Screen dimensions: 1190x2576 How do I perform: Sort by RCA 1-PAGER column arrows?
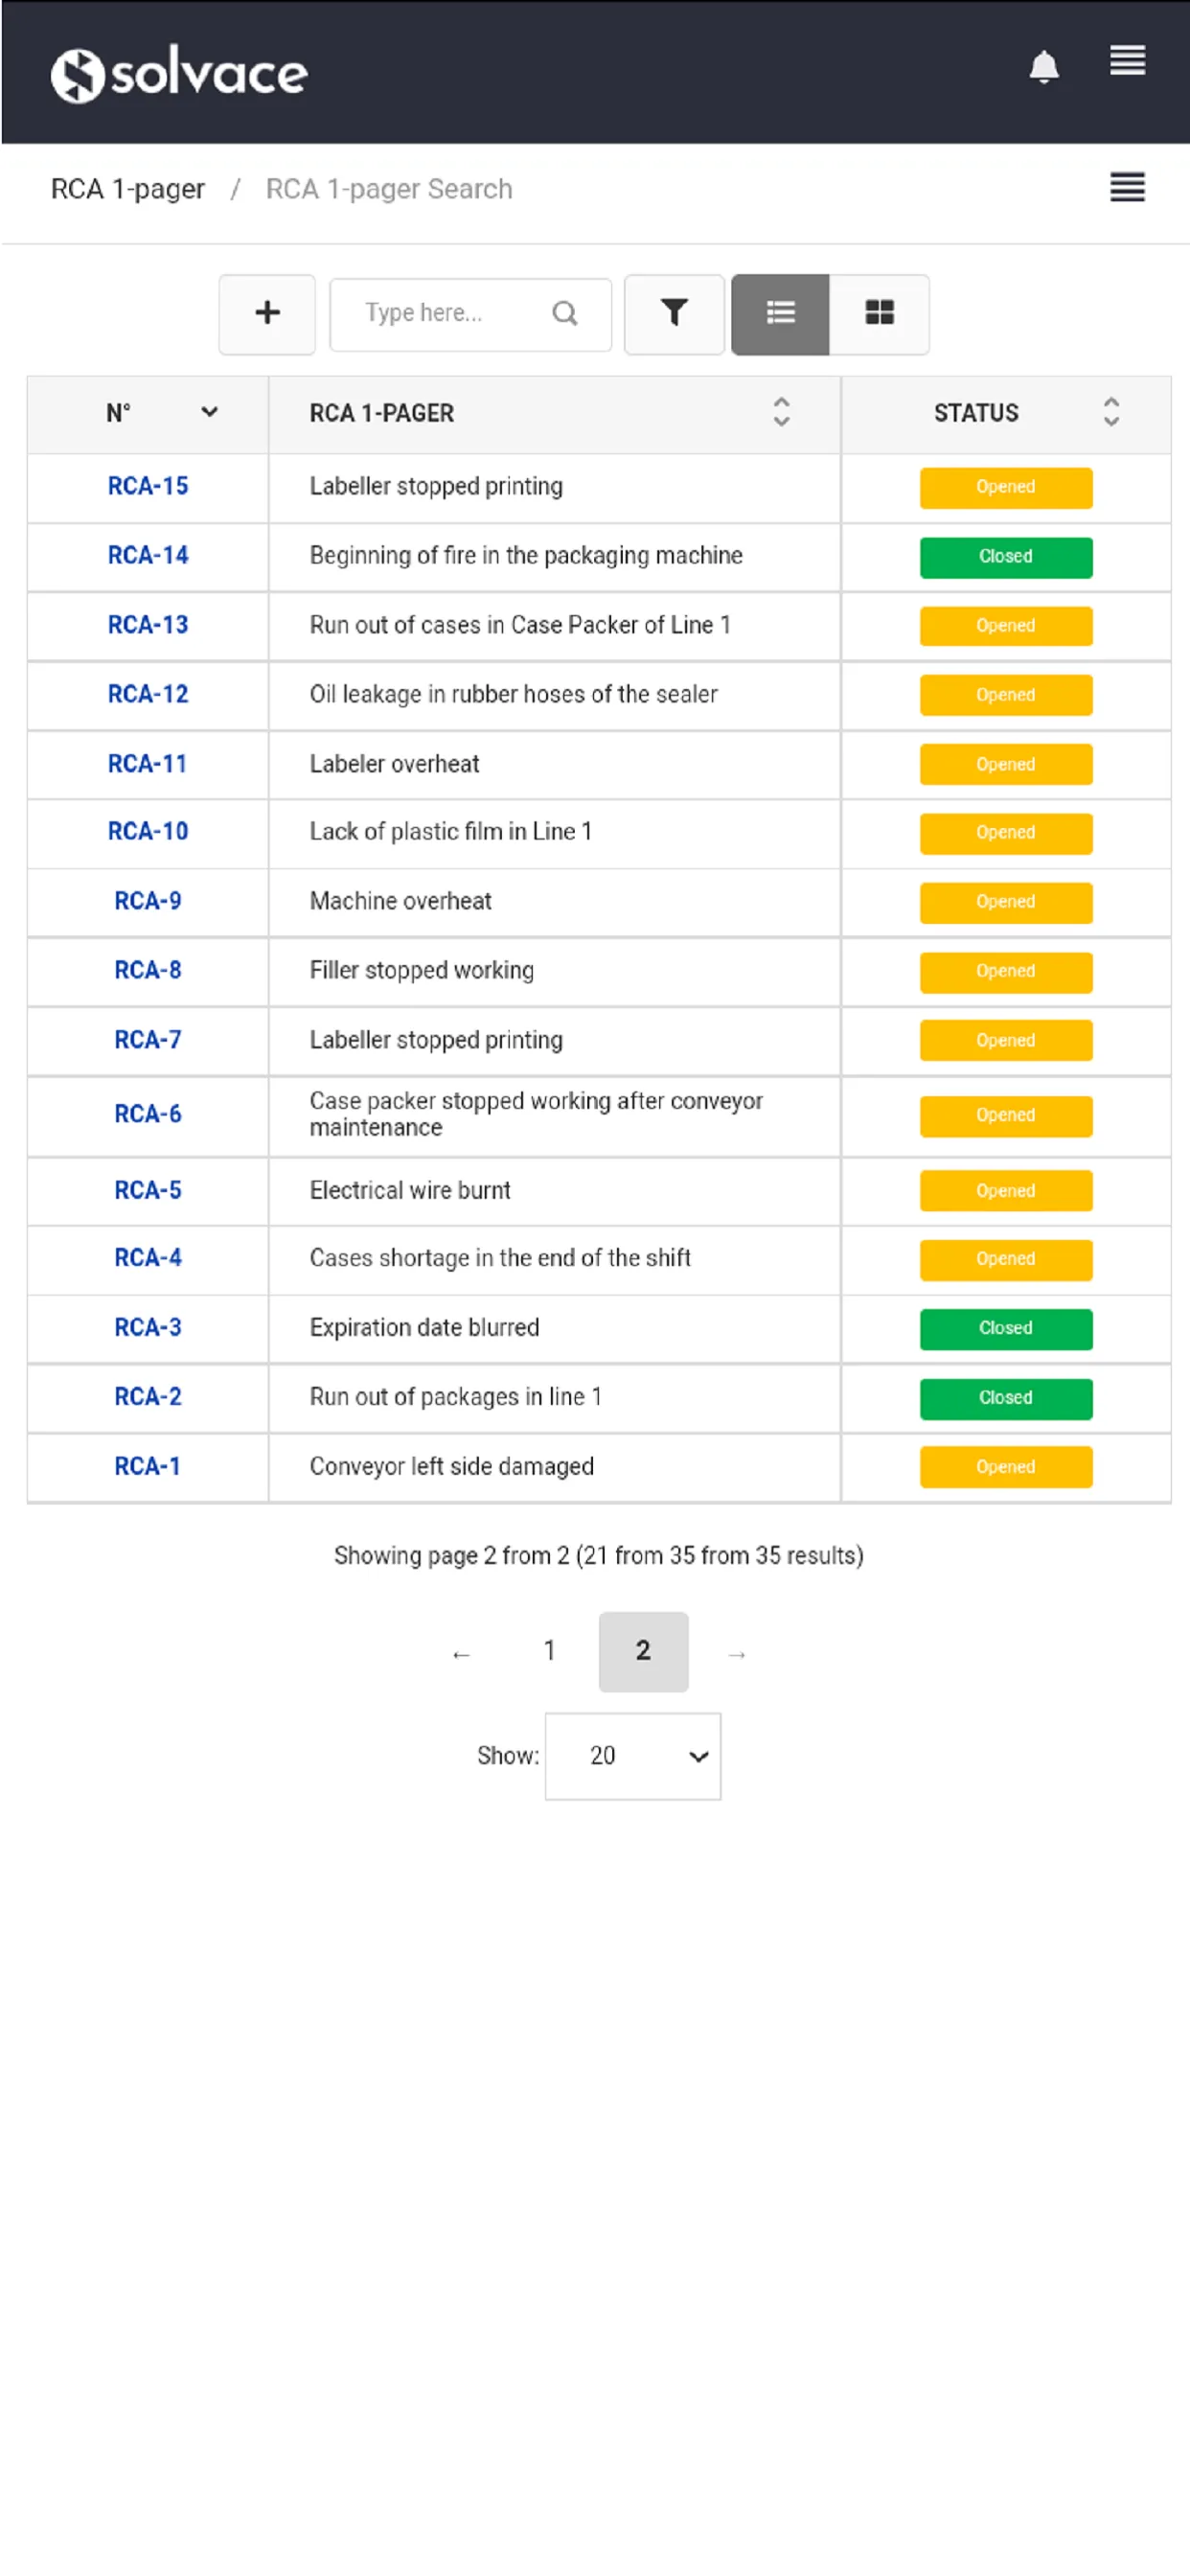tap(781, 412)
